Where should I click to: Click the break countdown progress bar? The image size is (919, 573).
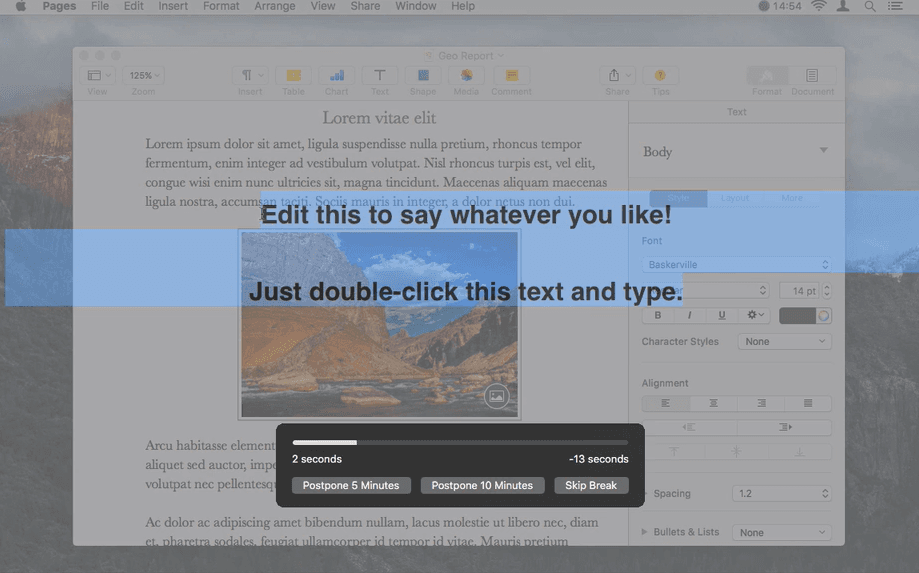pyautogui.click(x=460, y=442)
